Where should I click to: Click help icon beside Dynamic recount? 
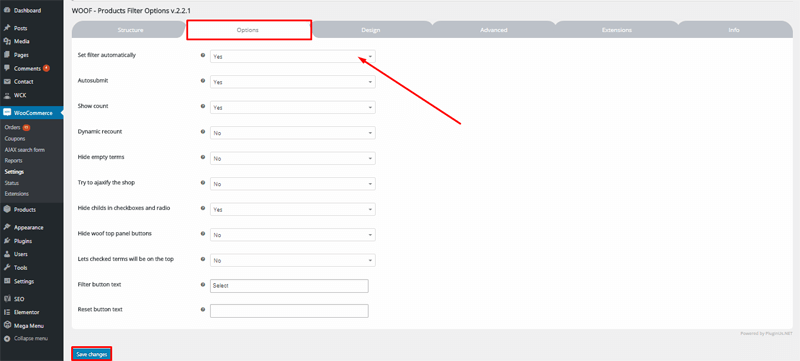[x=203, y=131]
